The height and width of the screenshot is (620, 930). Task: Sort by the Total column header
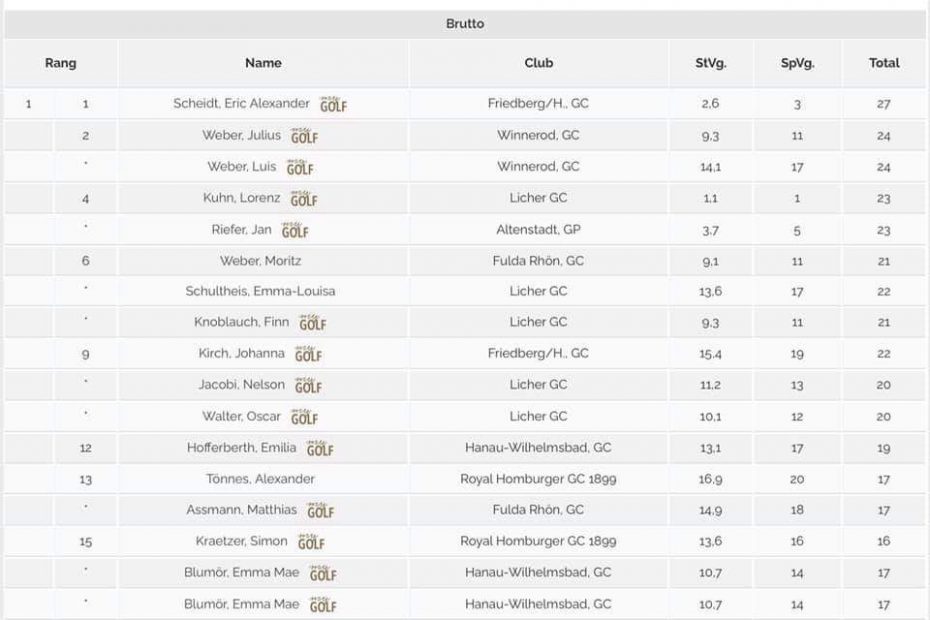884,63
